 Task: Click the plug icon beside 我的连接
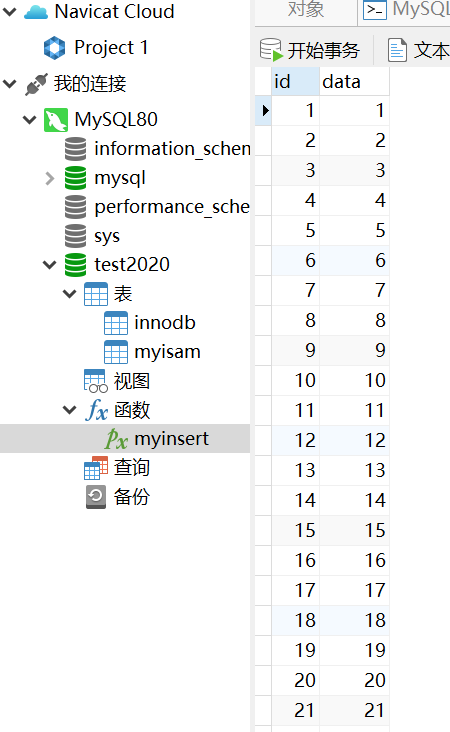(x=36, y=84)
